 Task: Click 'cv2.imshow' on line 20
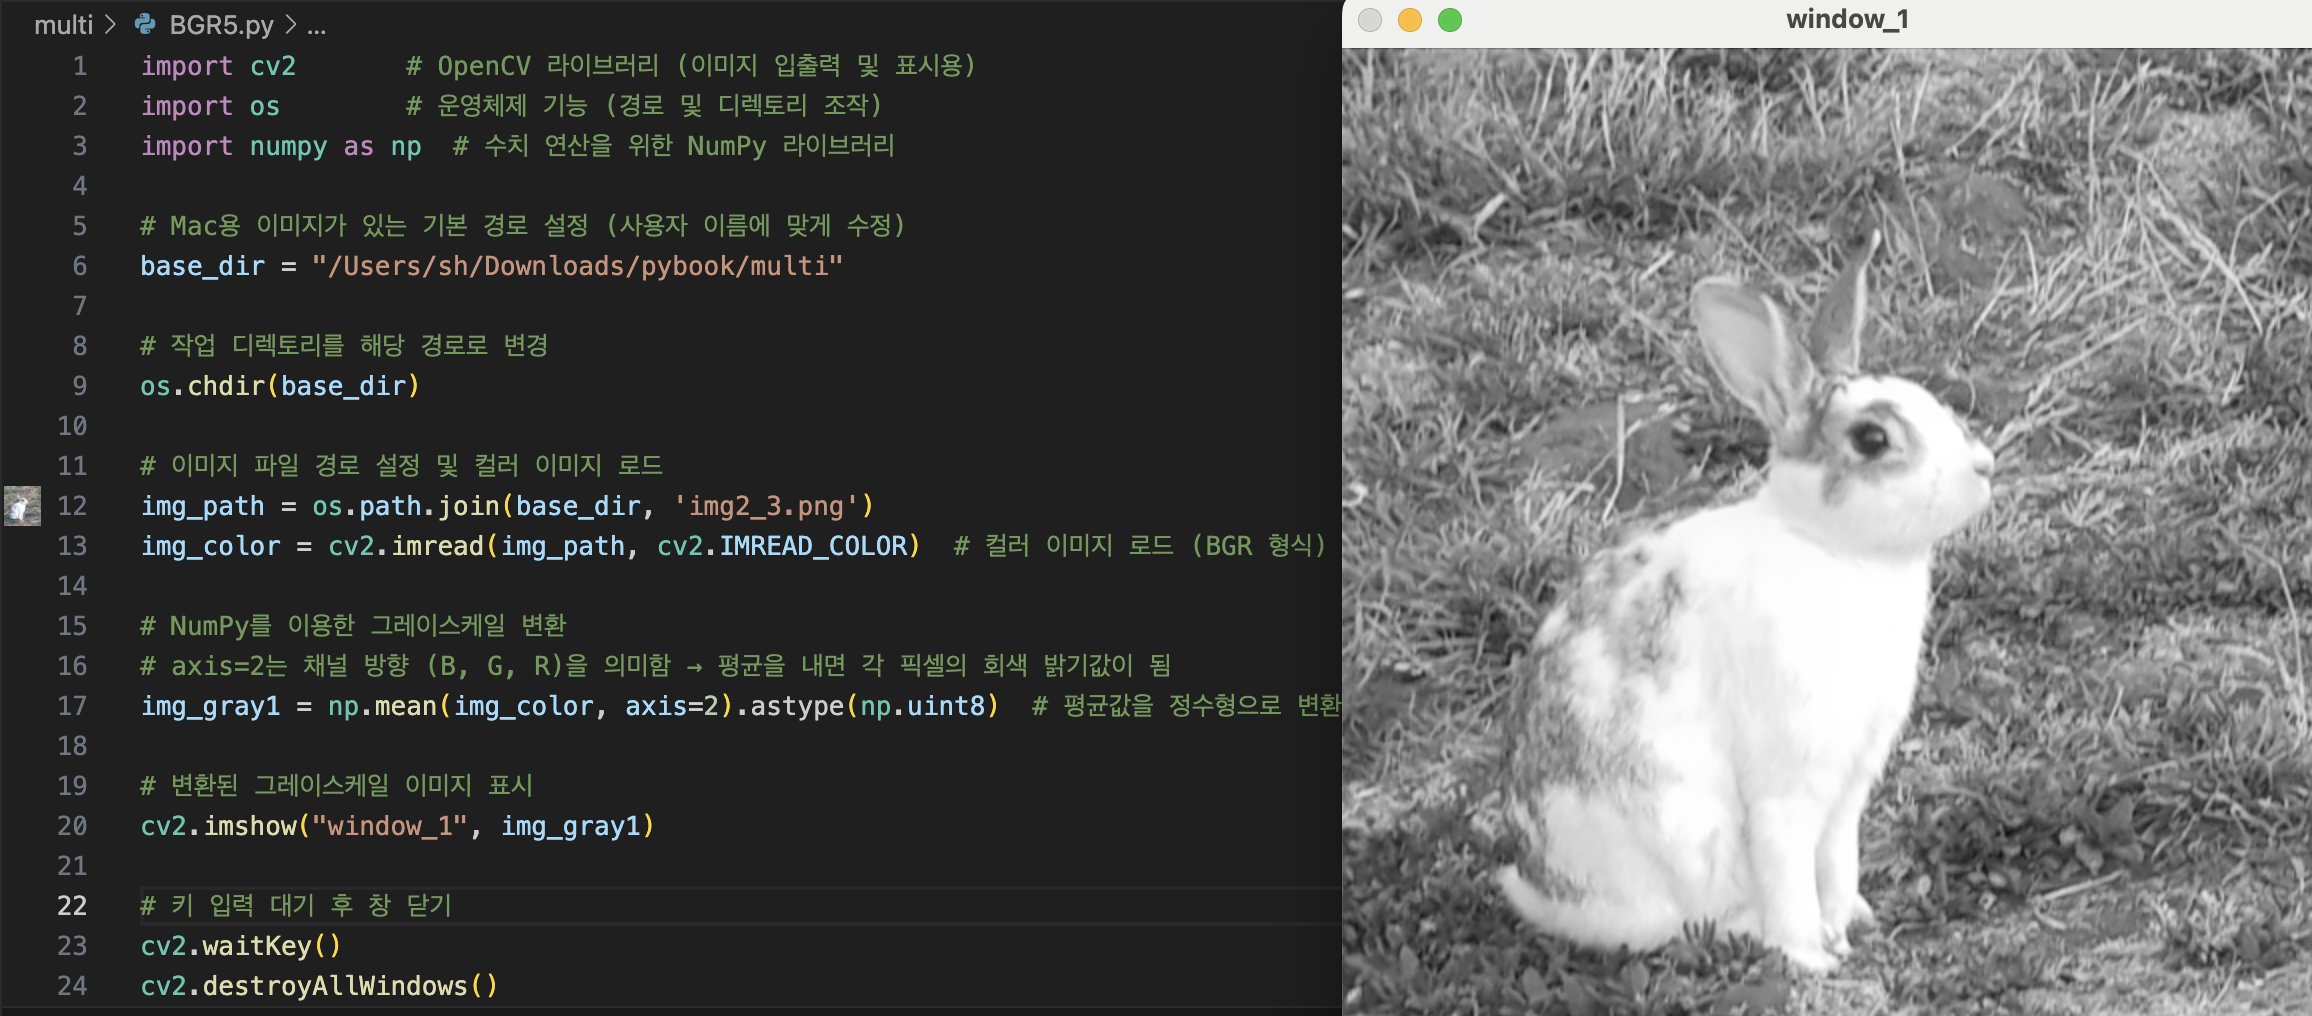click(x=218, y=826)
